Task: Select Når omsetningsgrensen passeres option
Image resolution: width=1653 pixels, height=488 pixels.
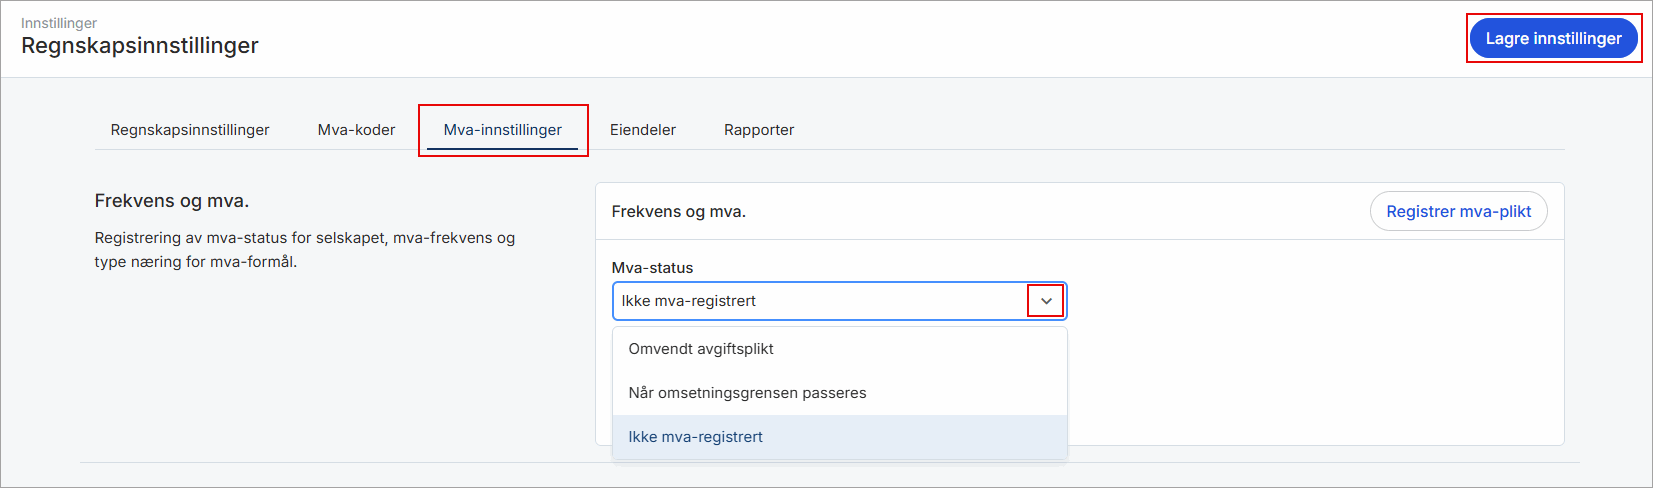Action: (x=747, y=393)
